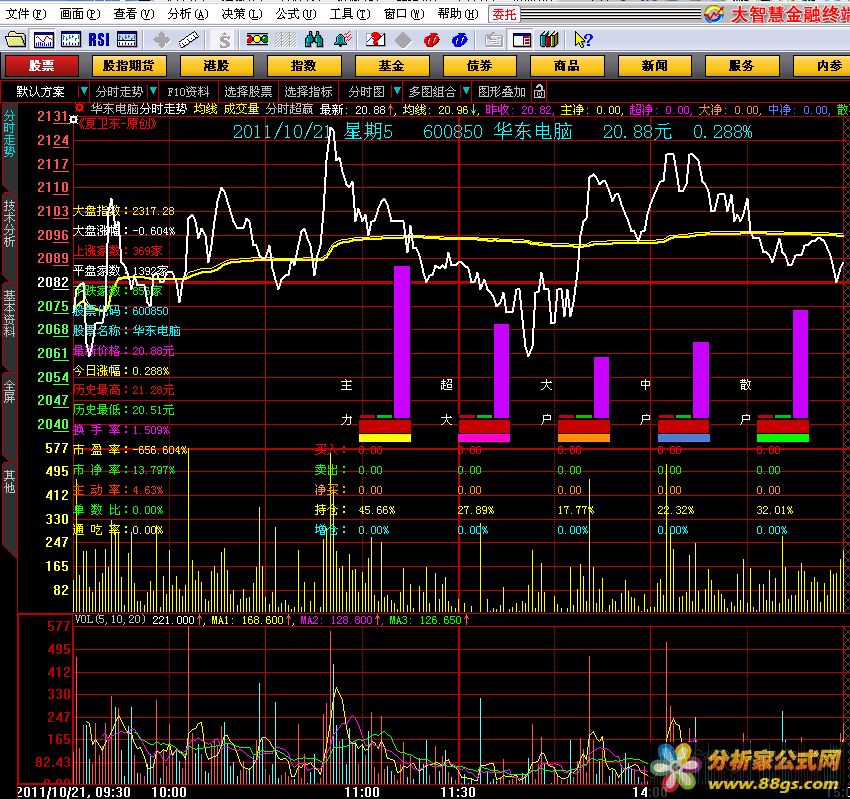Click the 成交量 indicator label in chart header
Screen dimensions: 850x799
[241, 109]
